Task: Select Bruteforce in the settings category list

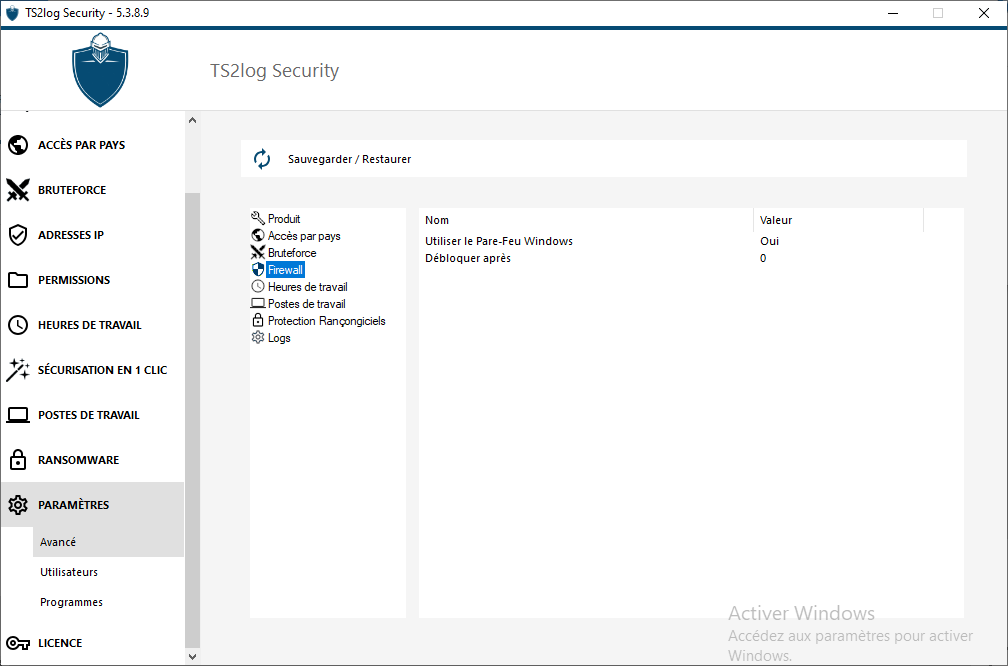Action: (292, 253)
